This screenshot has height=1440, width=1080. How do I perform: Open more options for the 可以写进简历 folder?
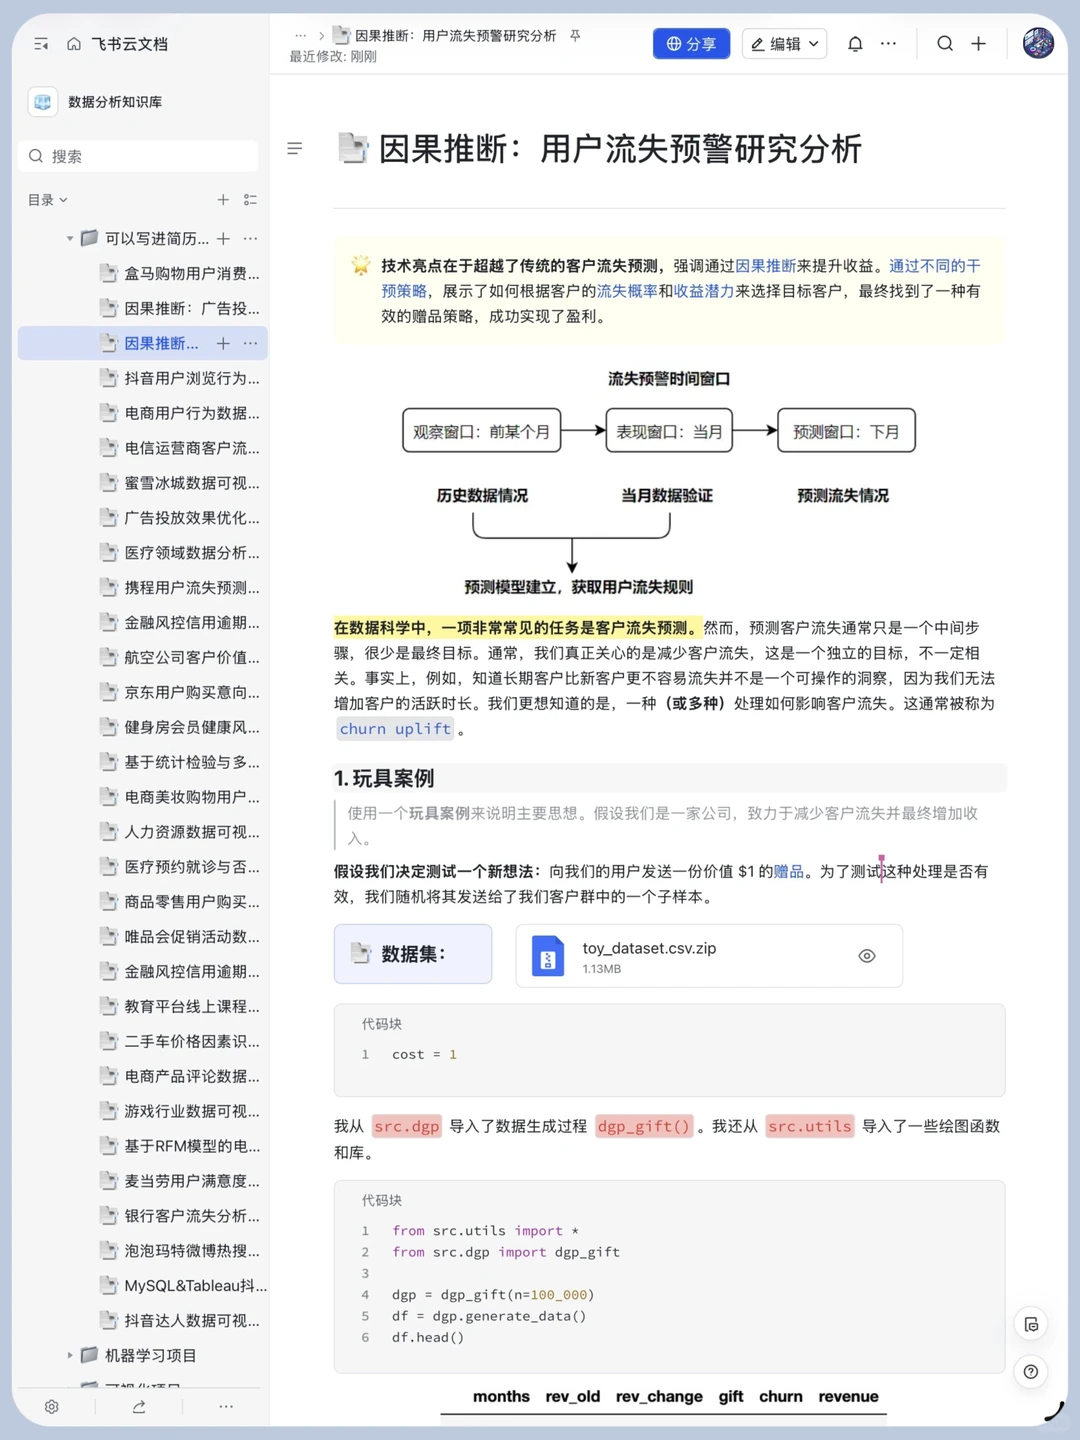[250, 239]
